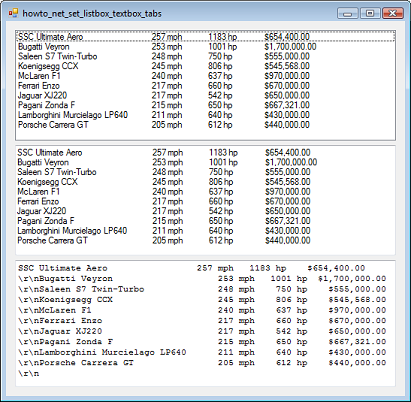
Task: Select Ferrari Enzo row in the top list box
Action: (x=205, y=86)
